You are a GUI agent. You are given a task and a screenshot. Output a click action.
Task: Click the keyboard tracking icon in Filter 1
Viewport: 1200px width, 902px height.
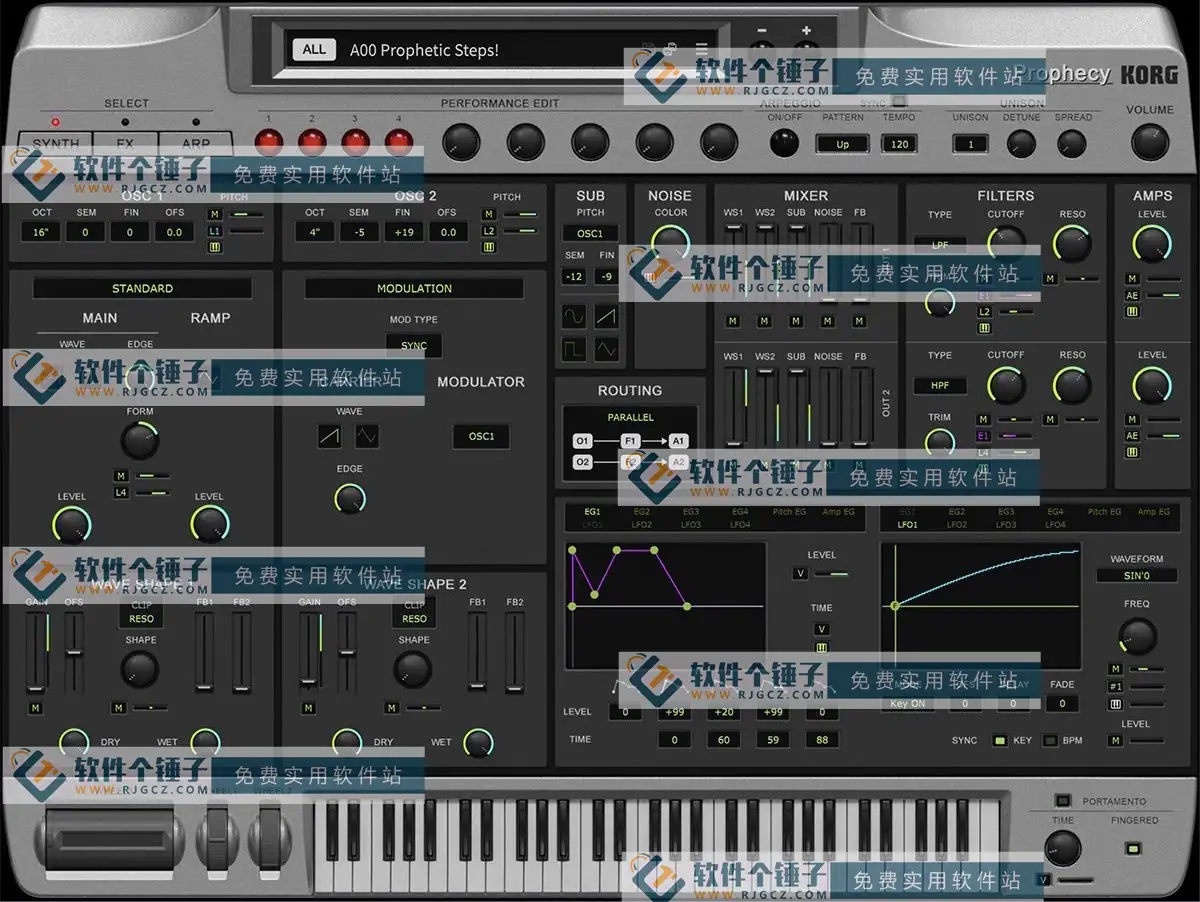pos(985,328)
